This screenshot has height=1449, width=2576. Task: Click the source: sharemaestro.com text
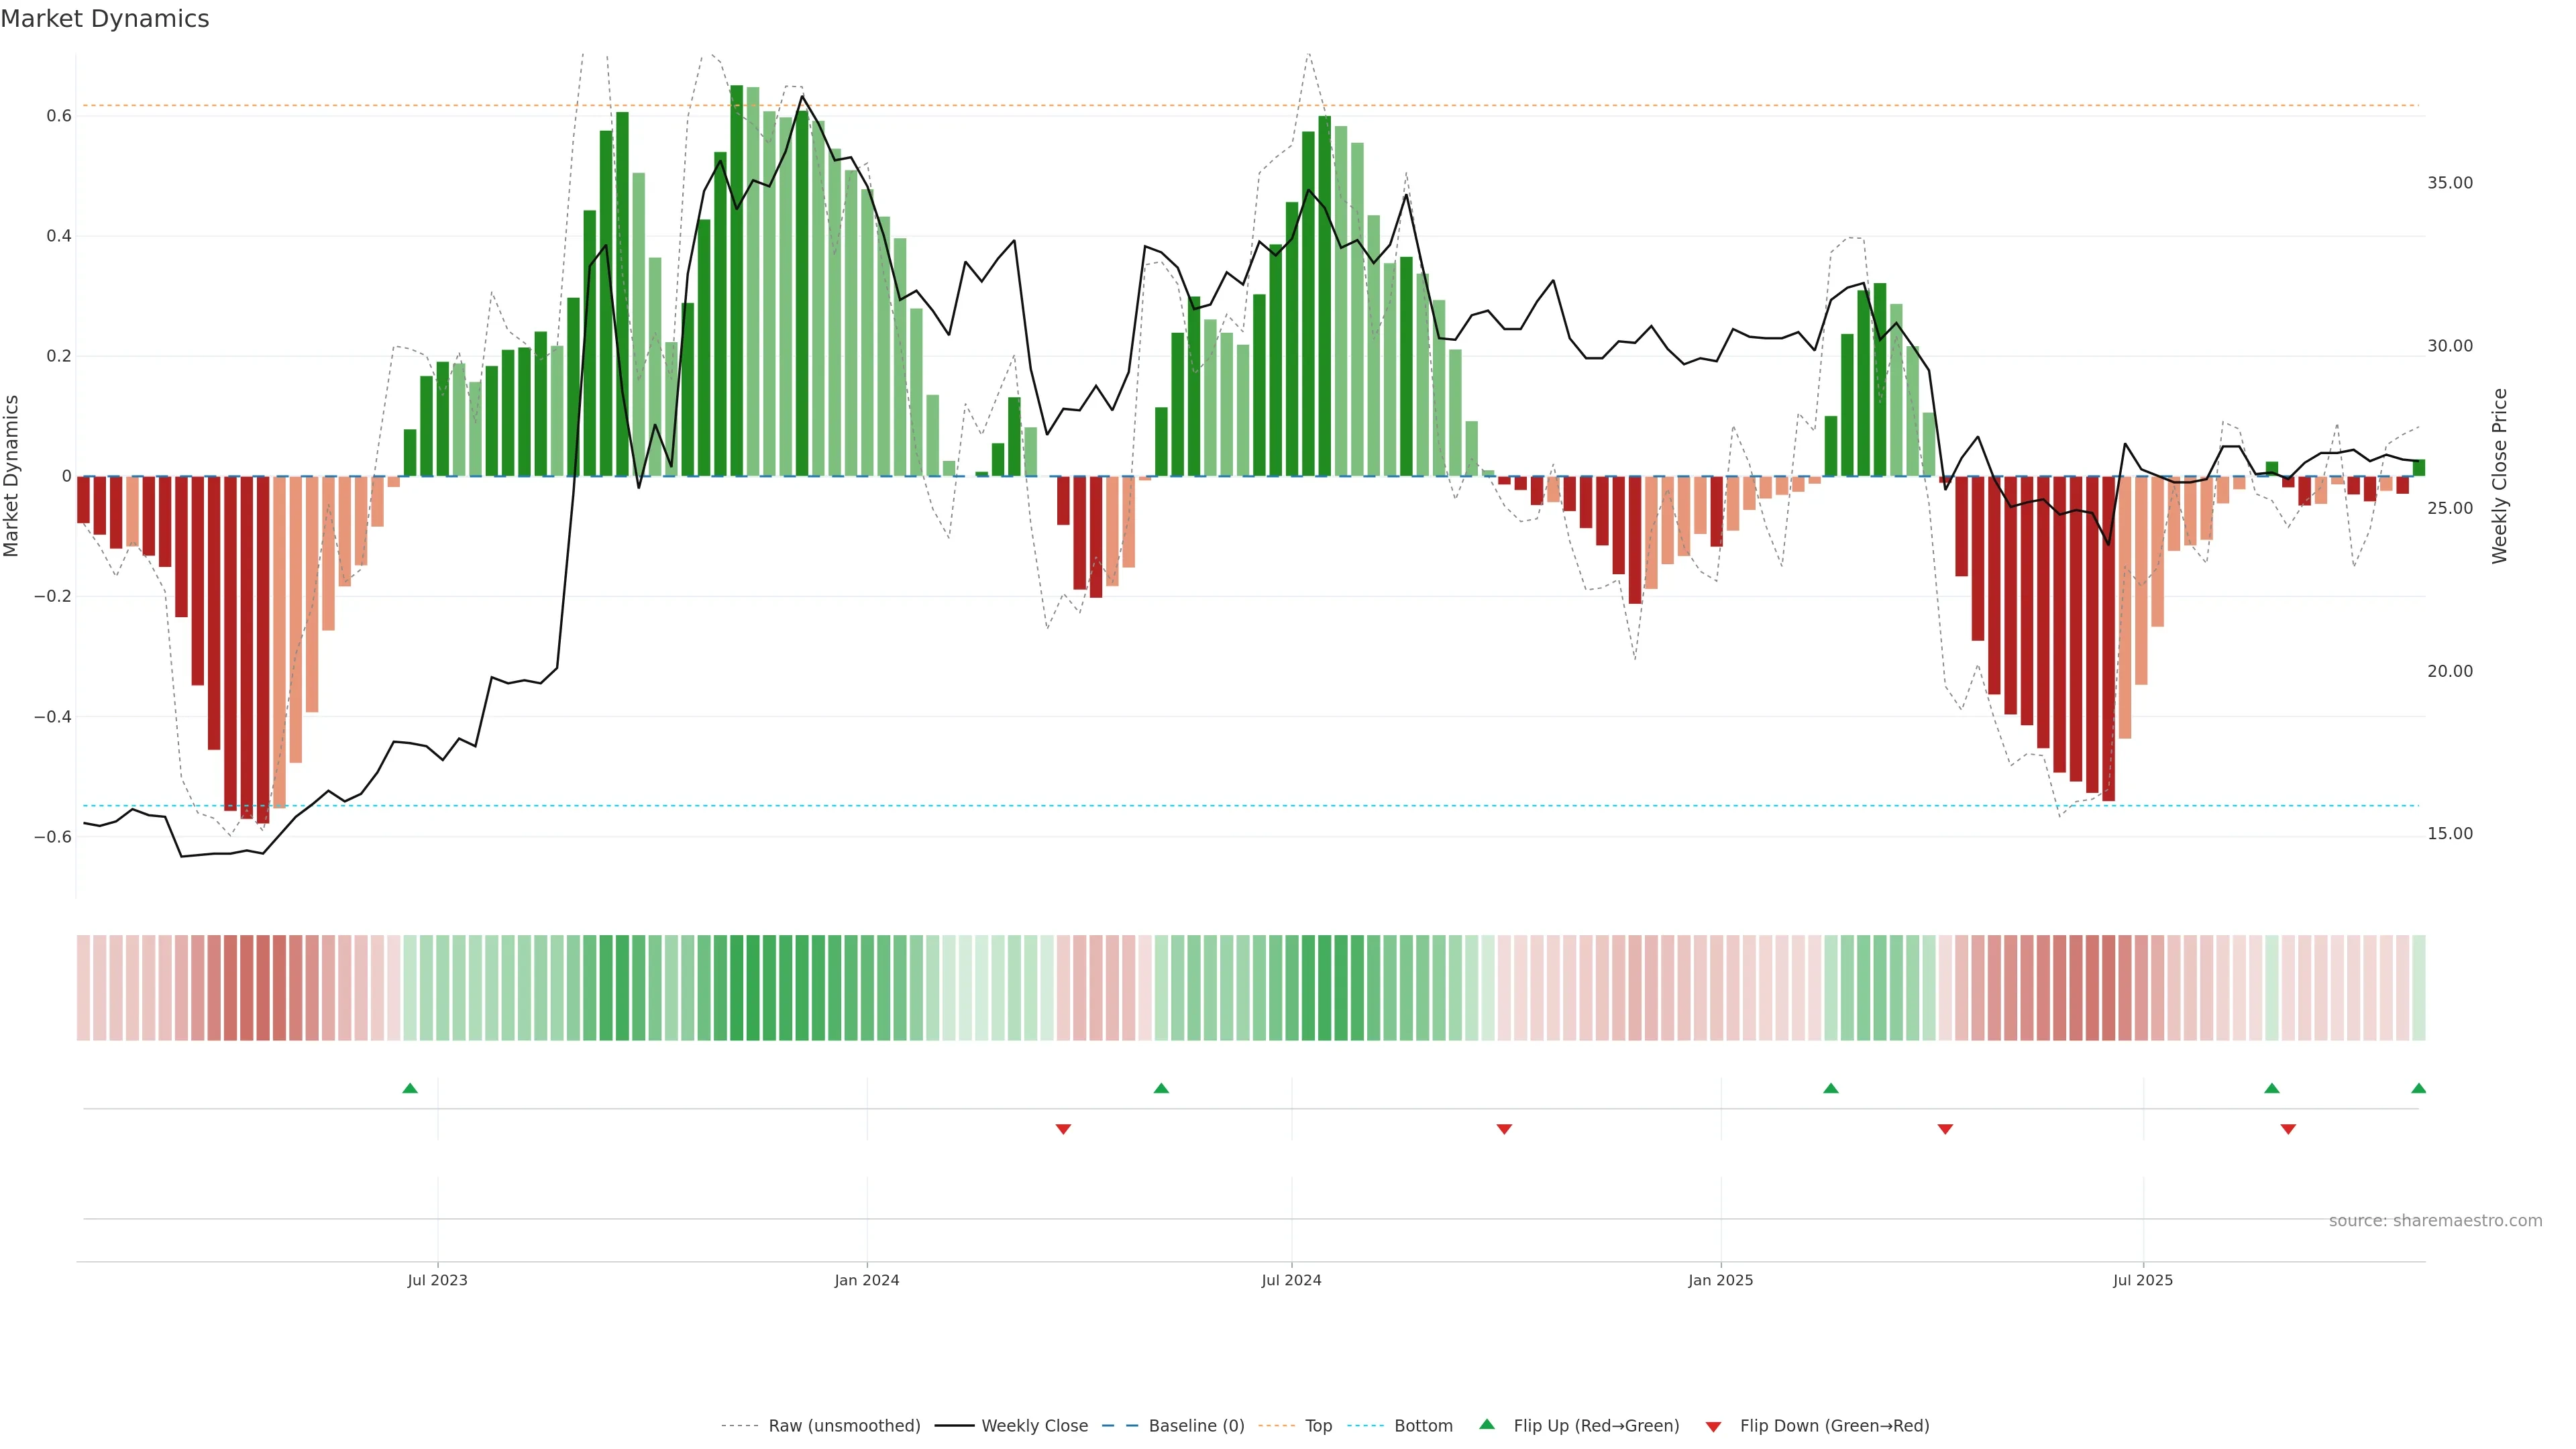(2435, 1221)
